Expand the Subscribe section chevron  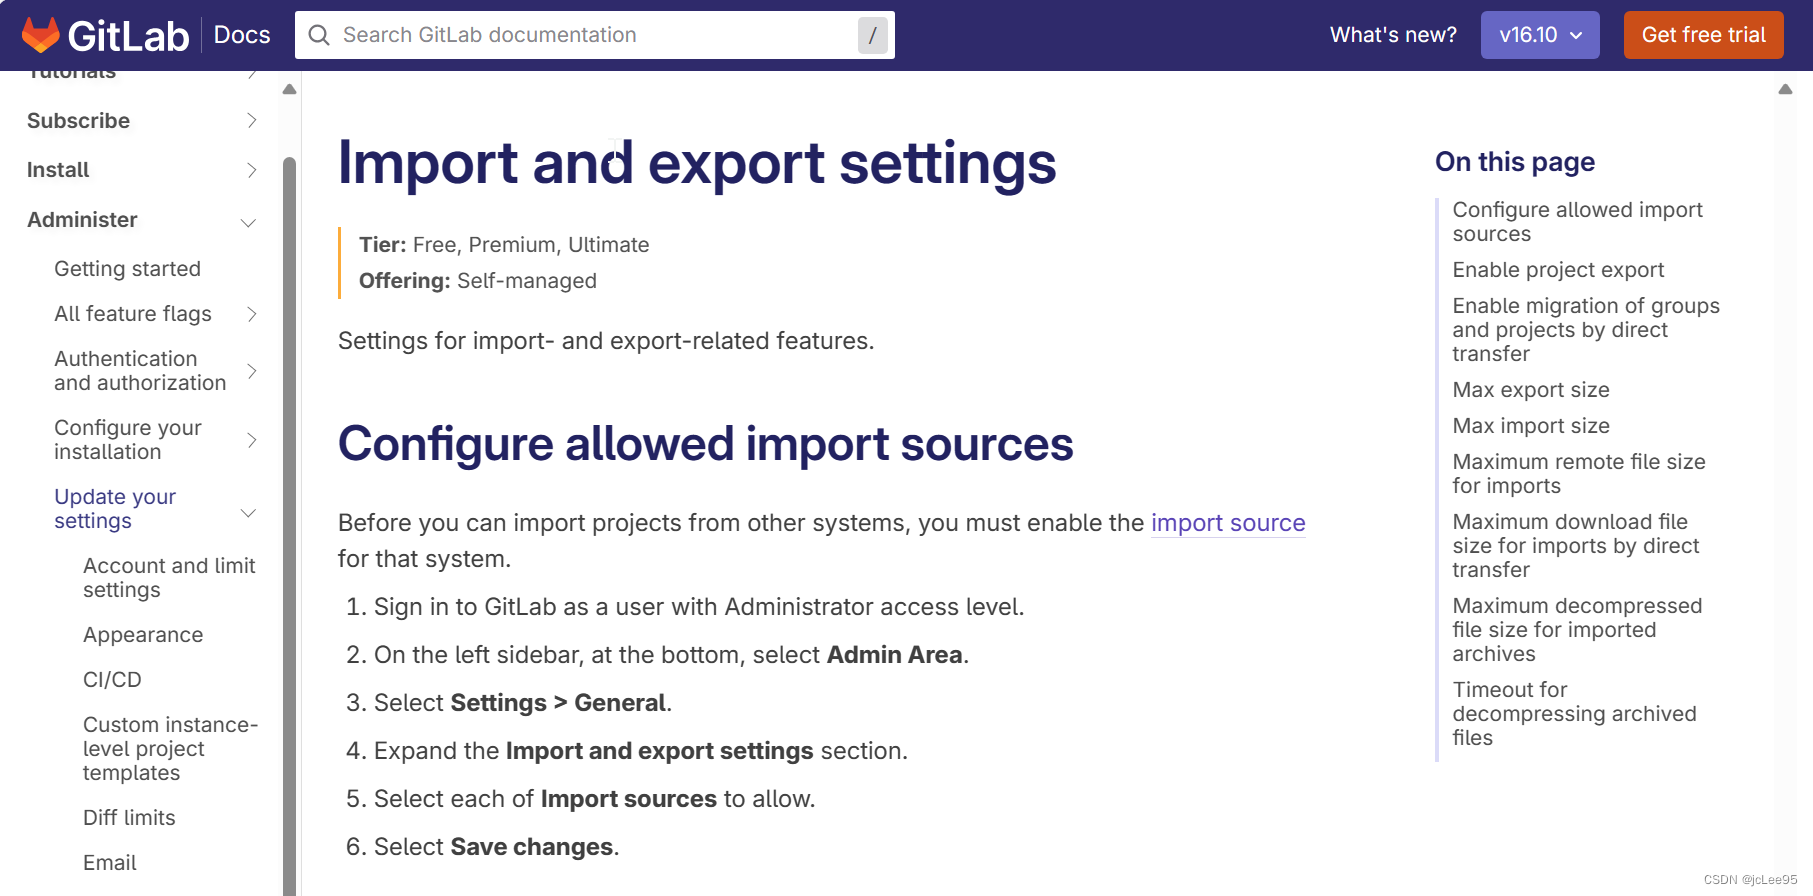pyautogui.click(x=251, y=121)
